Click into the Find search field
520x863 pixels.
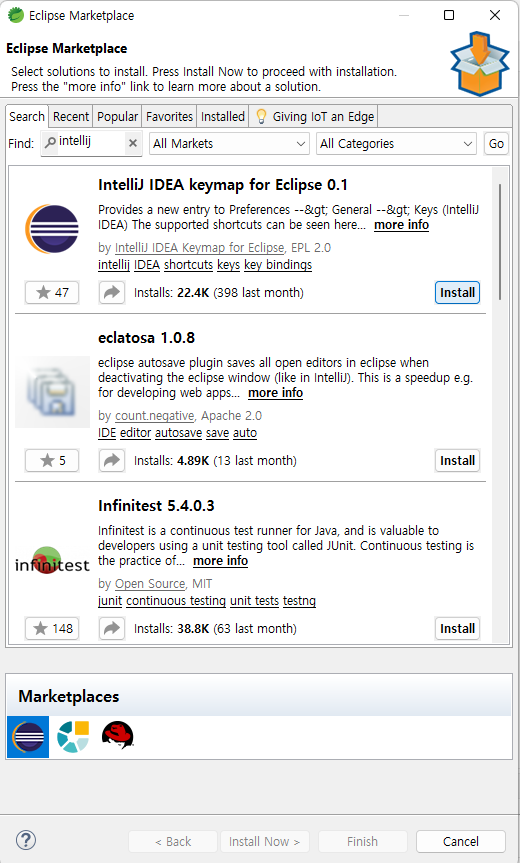pyautogui.click(x=91, y=143)
